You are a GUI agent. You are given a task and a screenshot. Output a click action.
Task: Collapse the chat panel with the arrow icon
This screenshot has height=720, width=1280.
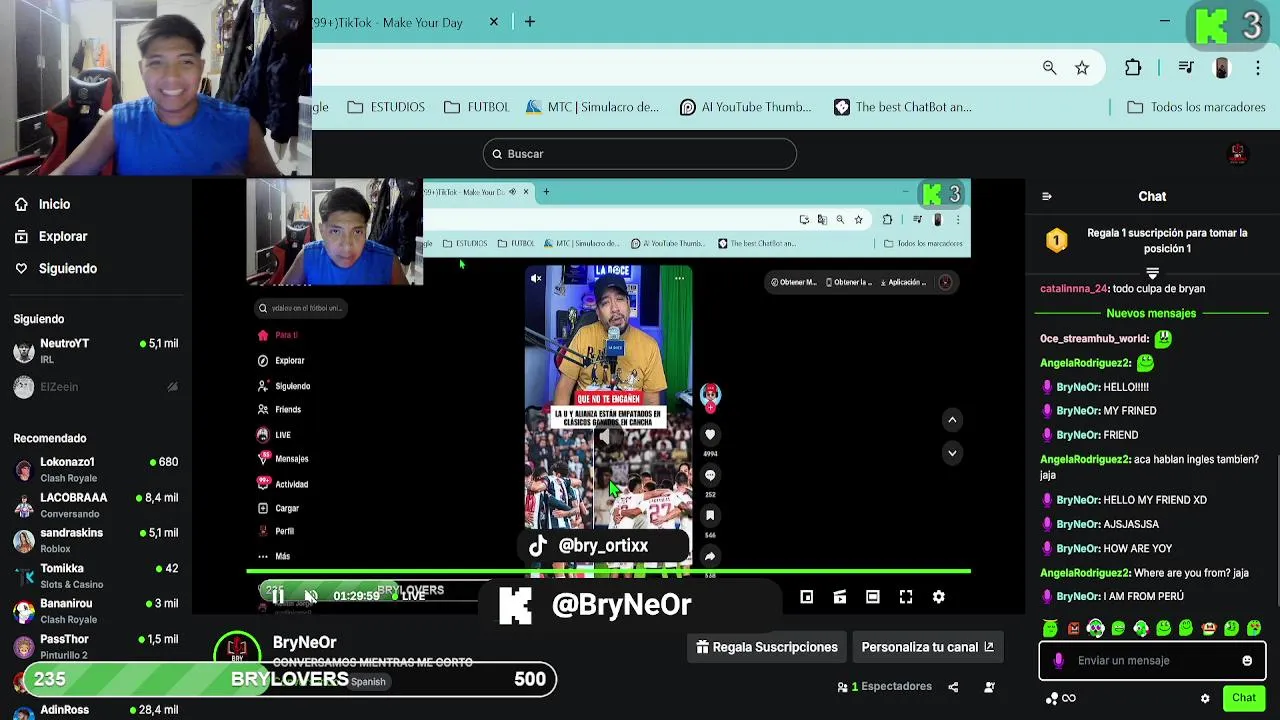(x=1047, y=197)
